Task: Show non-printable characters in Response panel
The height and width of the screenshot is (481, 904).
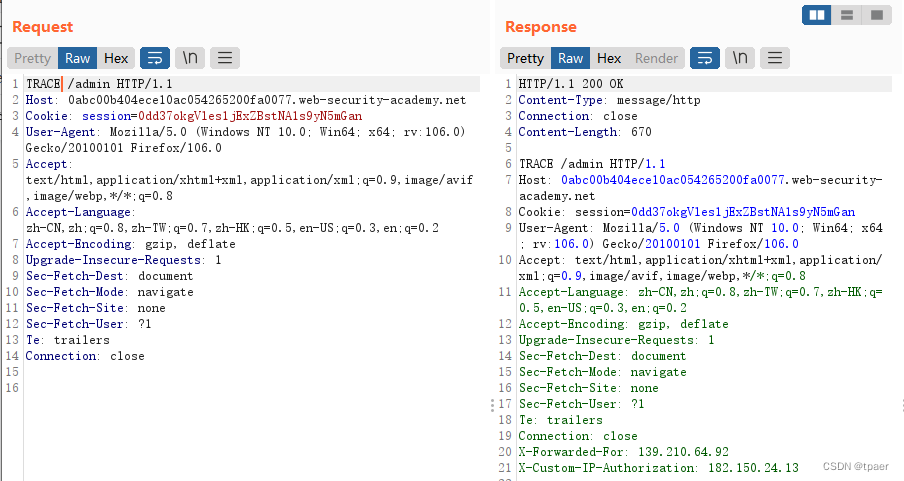Action: tap(740, 58)
